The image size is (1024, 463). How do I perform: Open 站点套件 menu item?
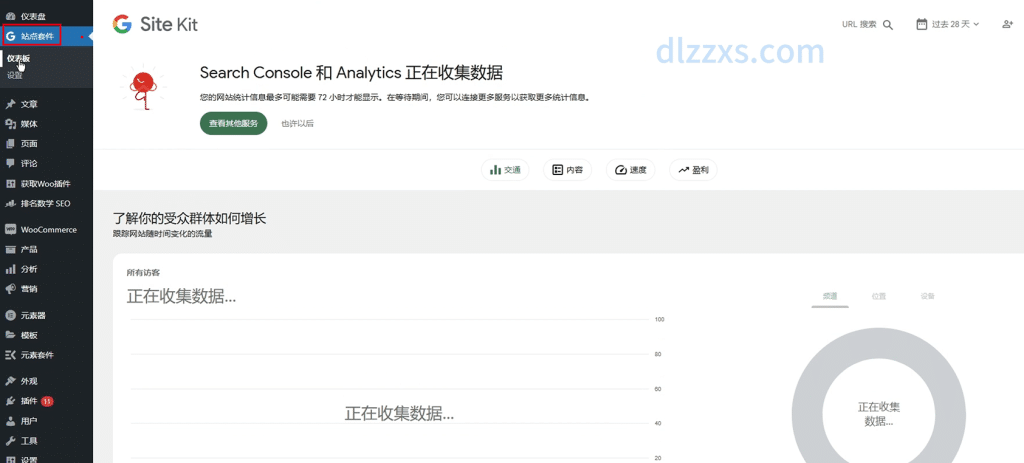[x=46, y=37]
